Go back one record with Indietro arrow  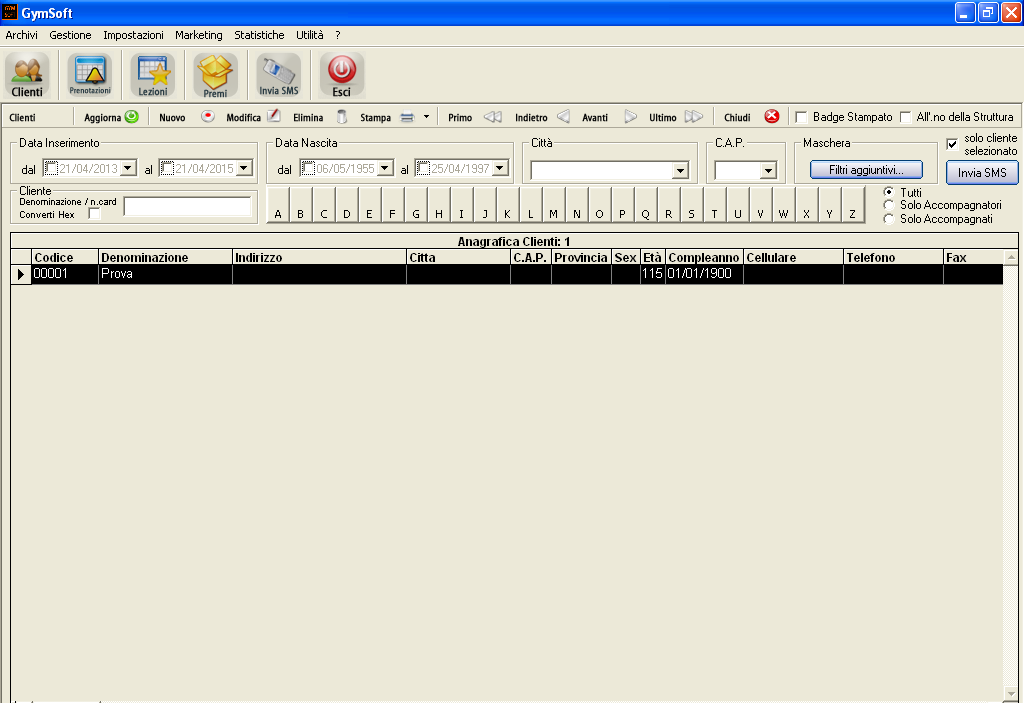(x=563, y=117)
